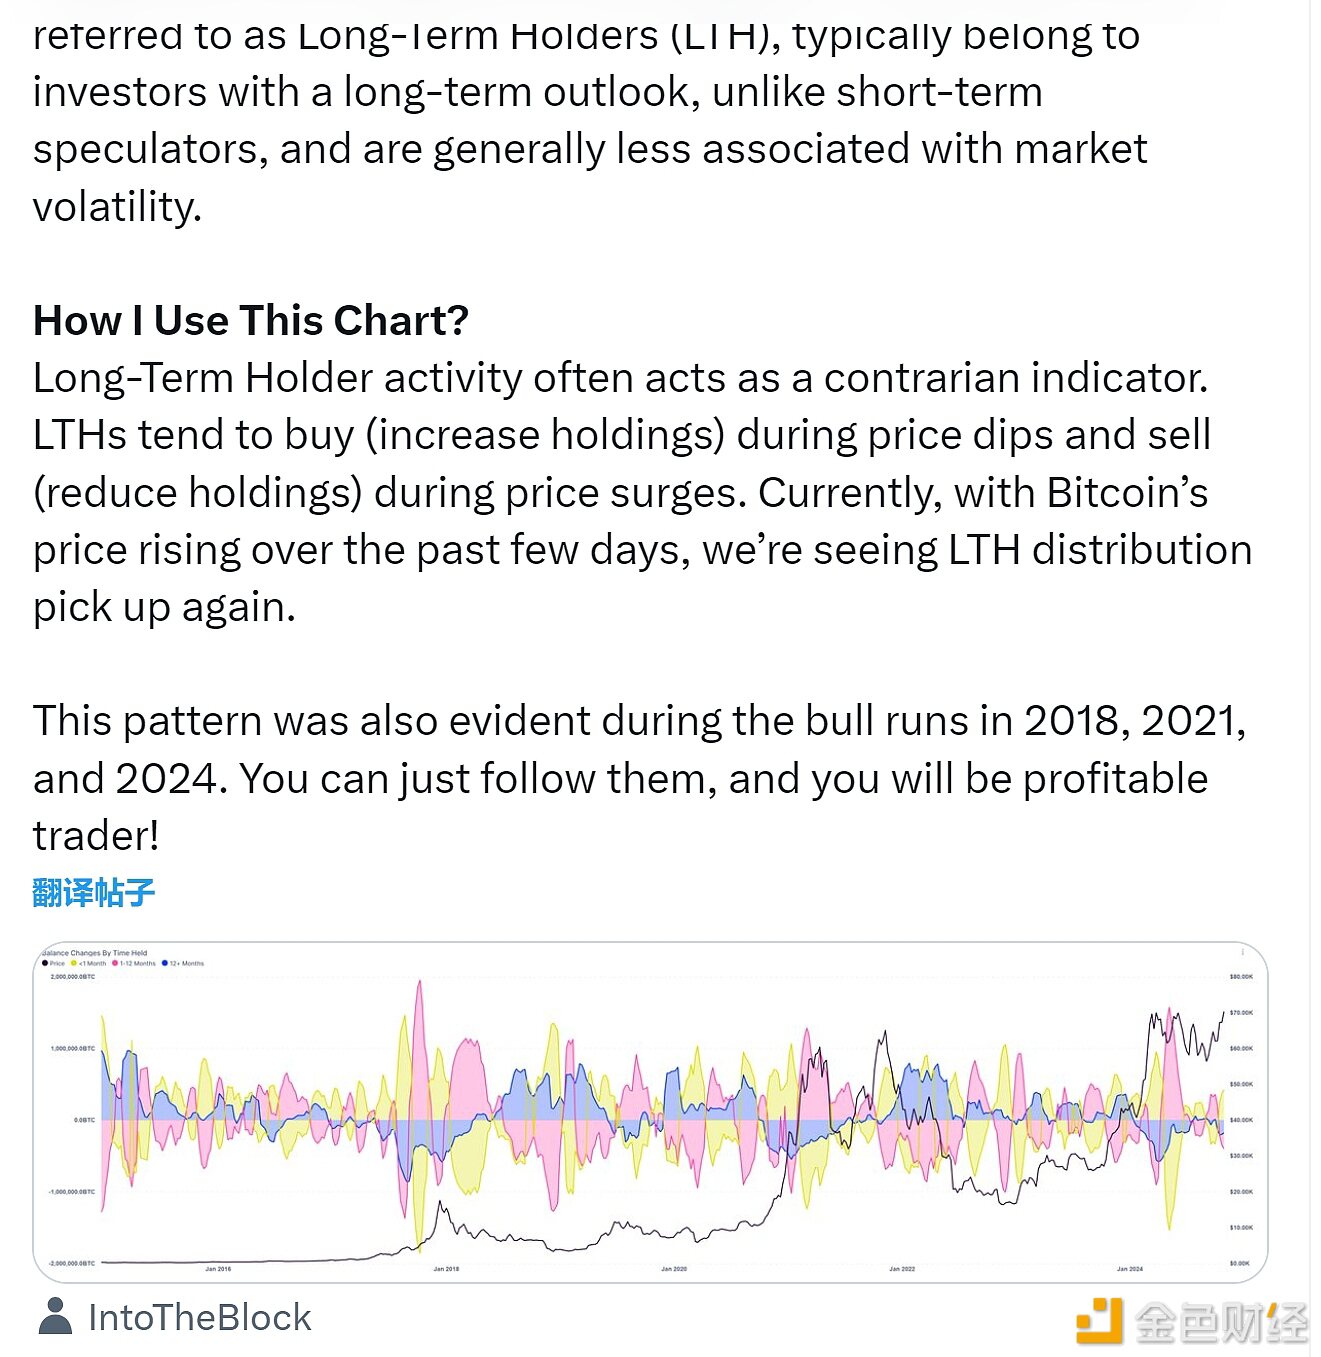Screen dimensions: 1321x1357
Task: Click the IntoTheBlock person icon
Action: (x=55, y=1316)
